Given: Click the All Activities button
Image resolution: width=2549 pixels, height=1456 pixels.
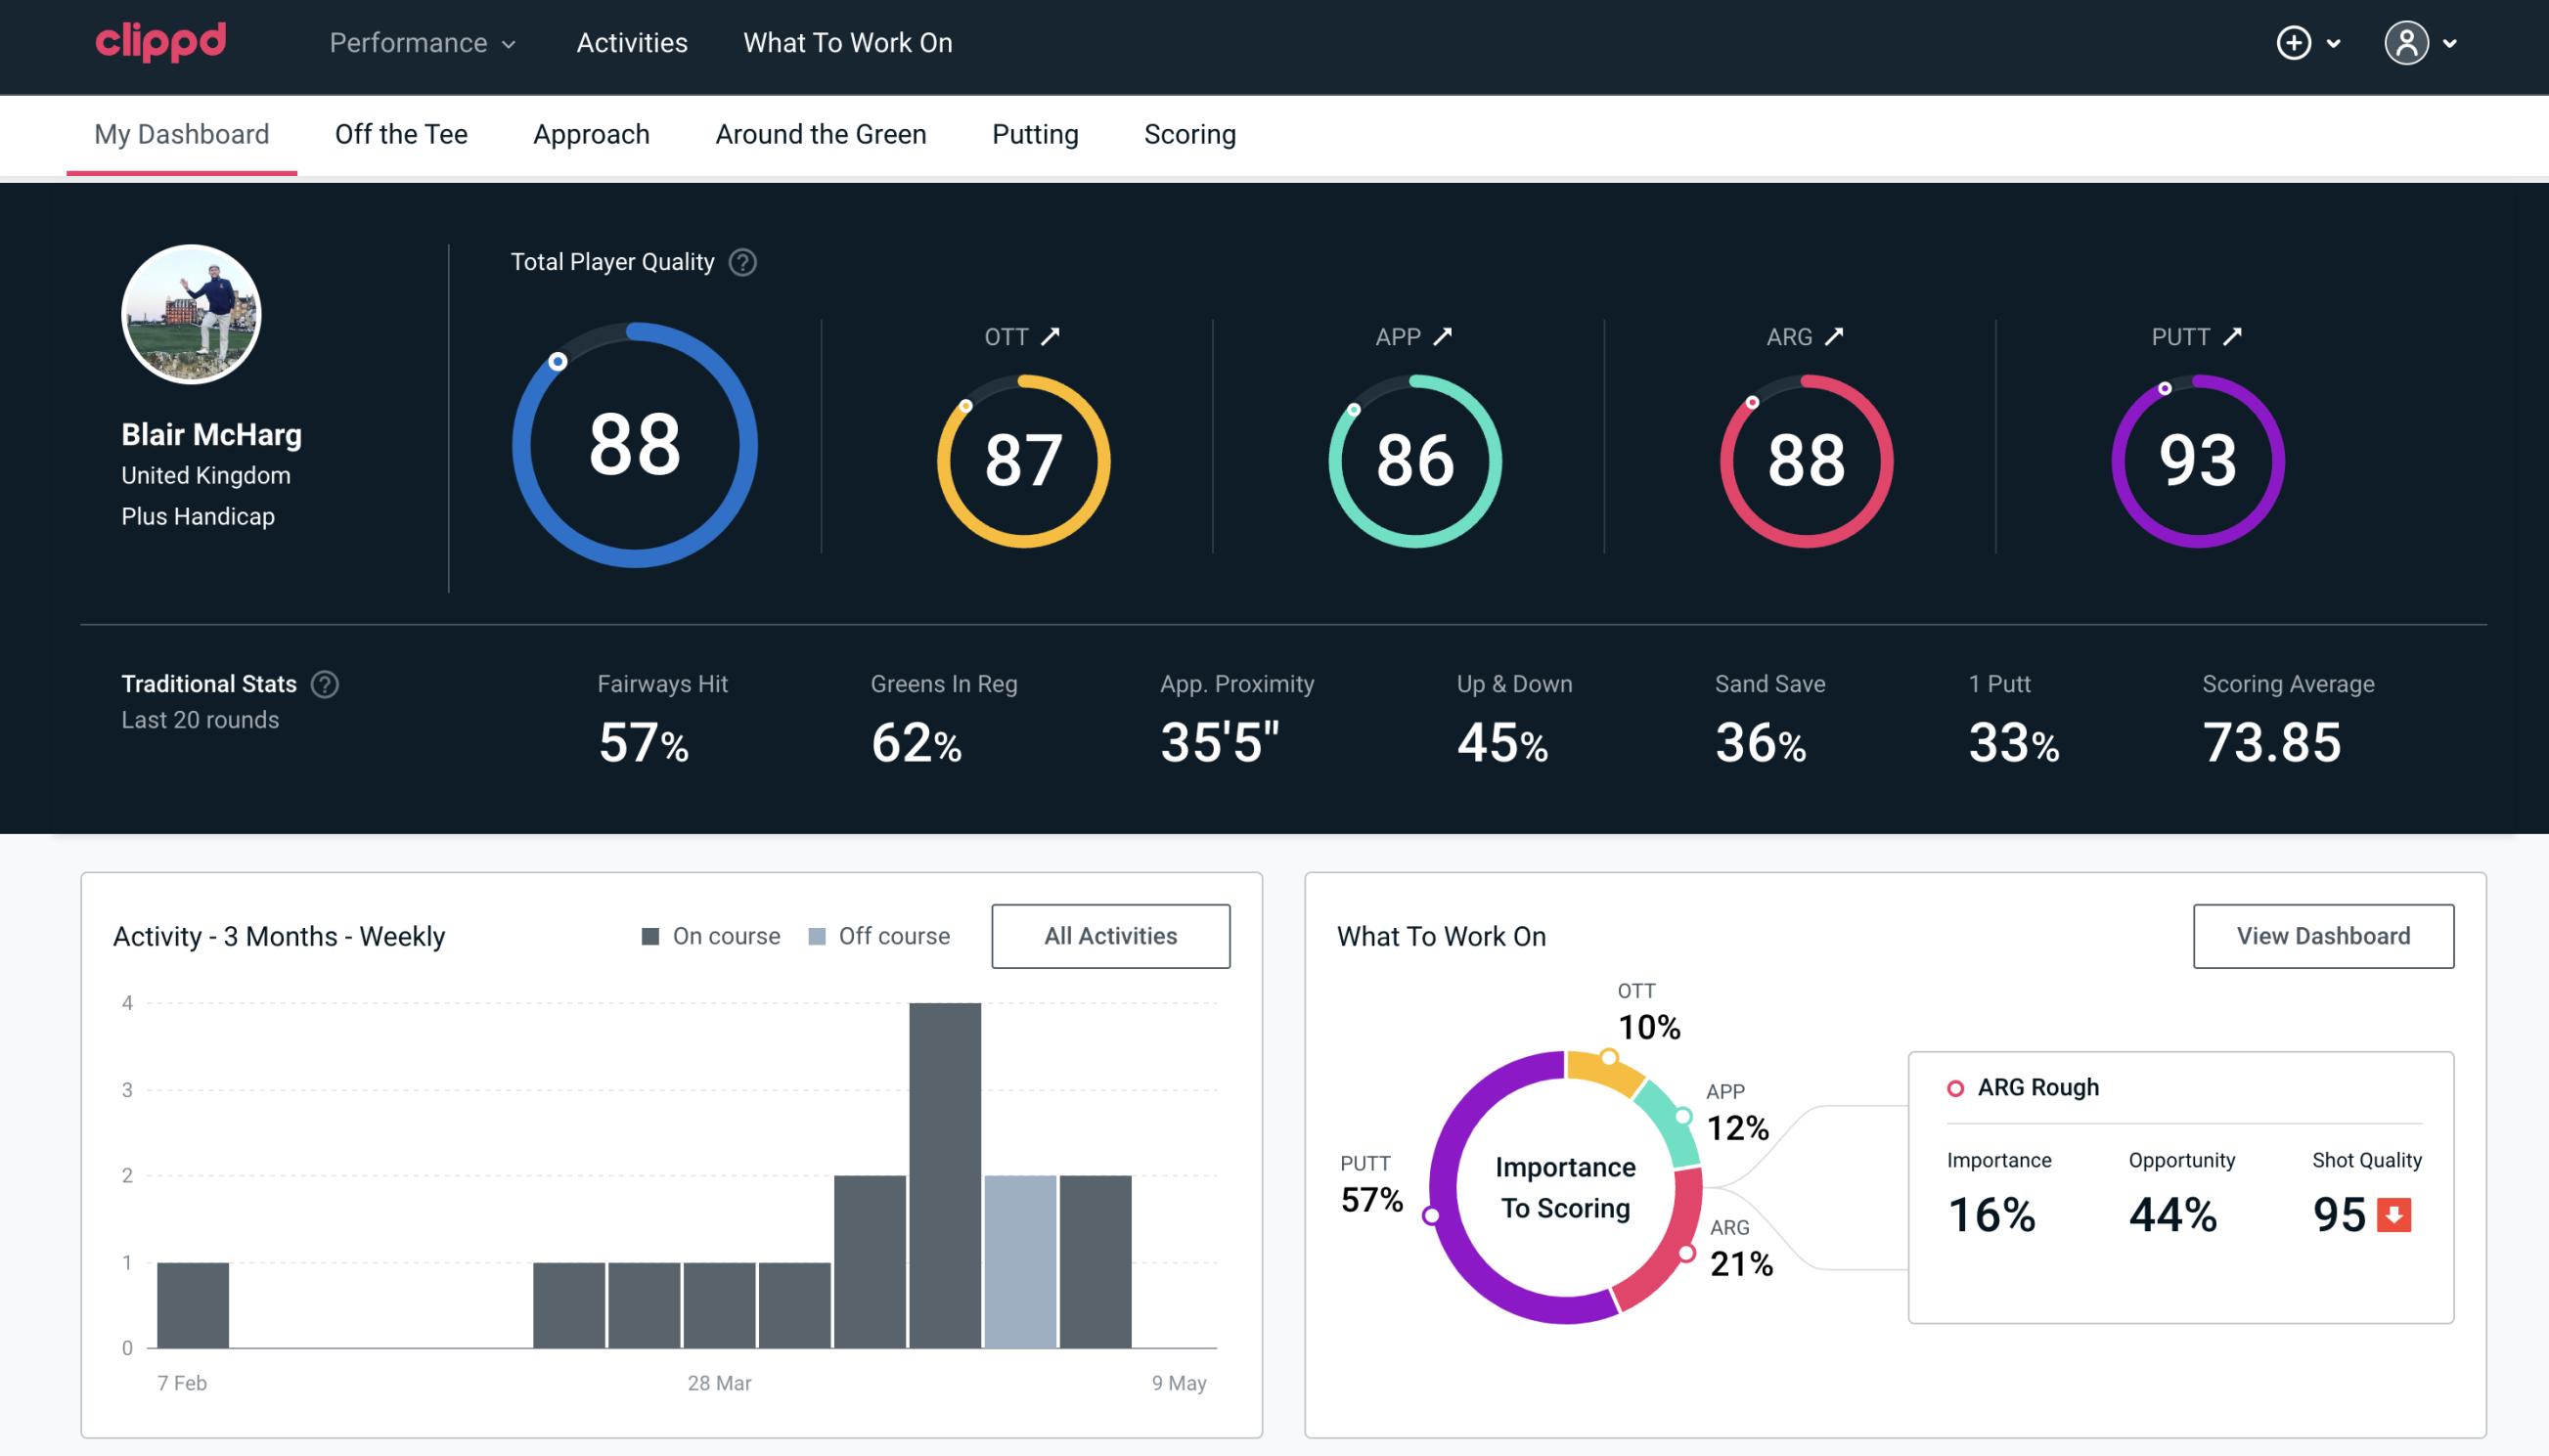Looking at the screenshot, I should coord(1110,936).
